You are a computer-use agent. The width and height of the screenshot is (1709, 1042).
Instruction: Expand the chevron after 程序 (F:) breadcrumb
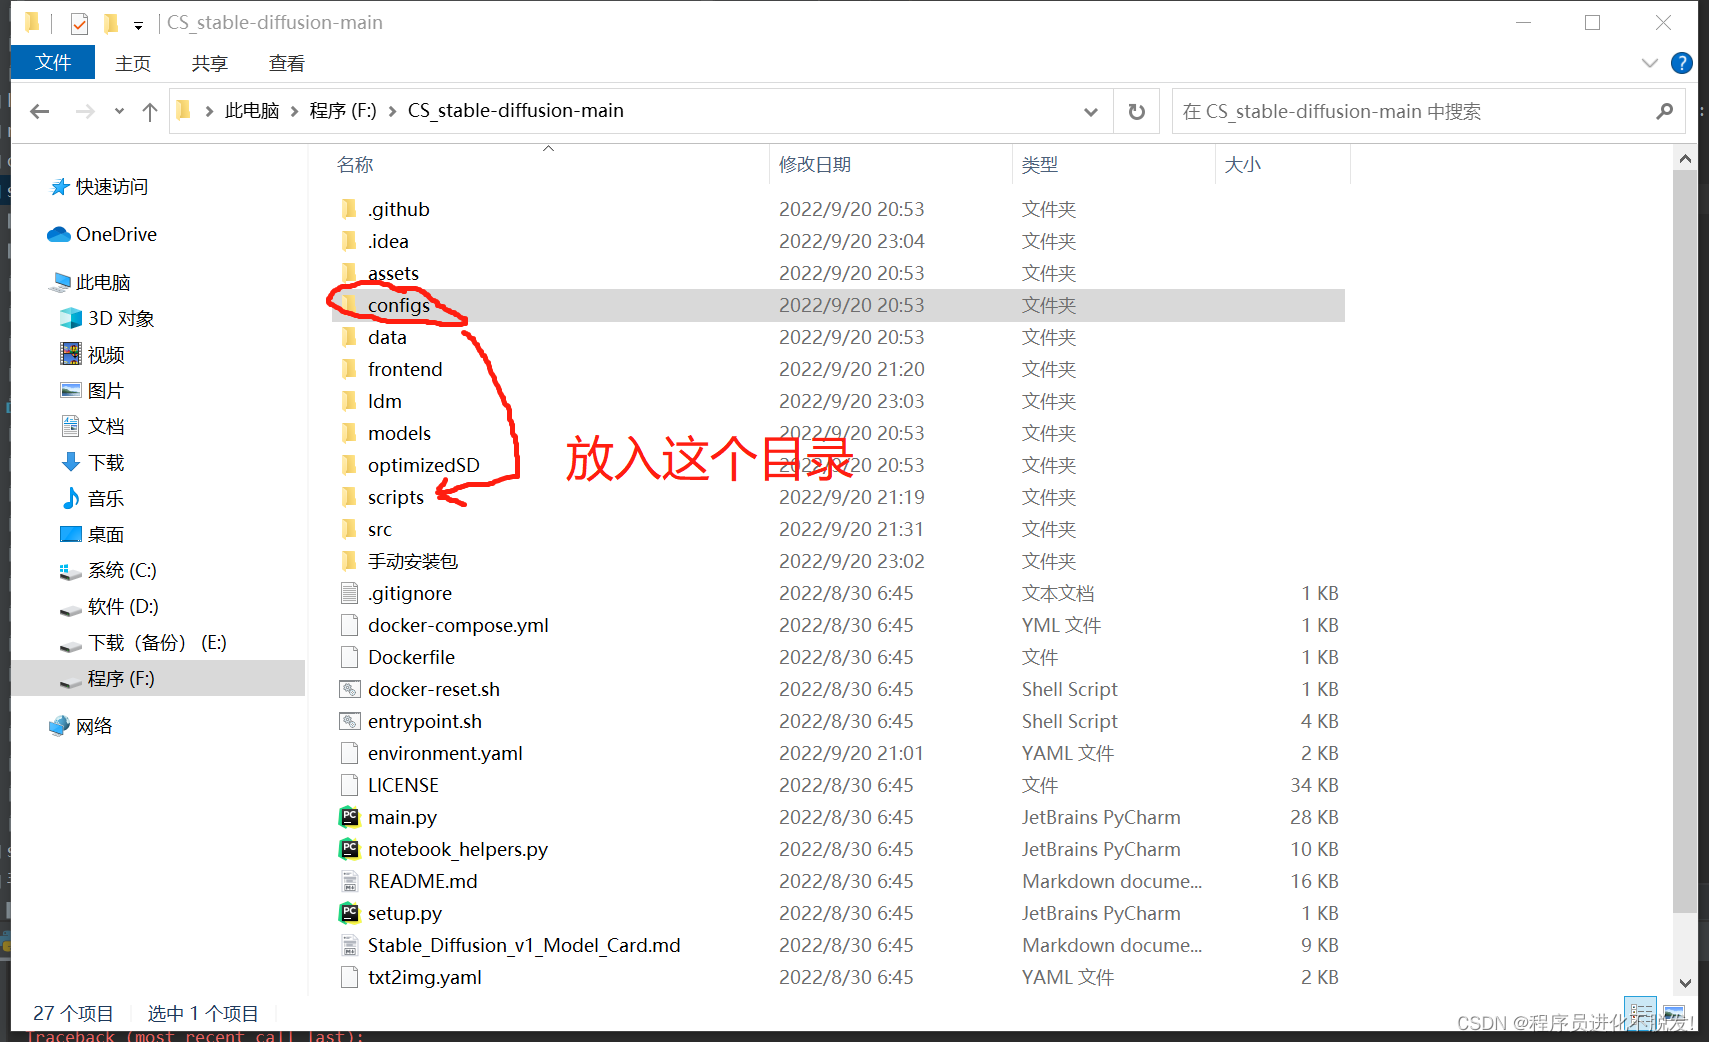point(393,111)
